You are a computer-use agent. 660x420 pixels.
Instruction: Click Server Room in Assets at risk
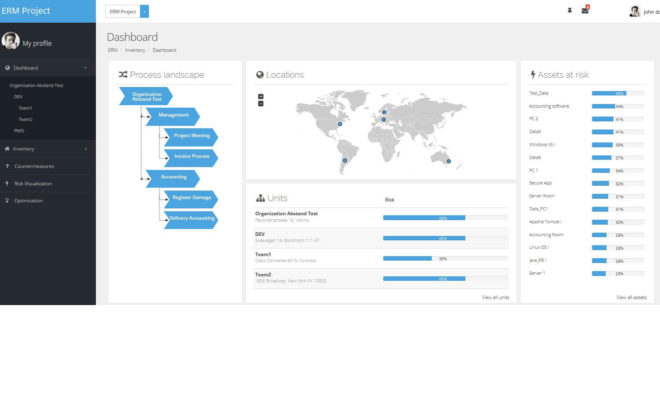542,196
